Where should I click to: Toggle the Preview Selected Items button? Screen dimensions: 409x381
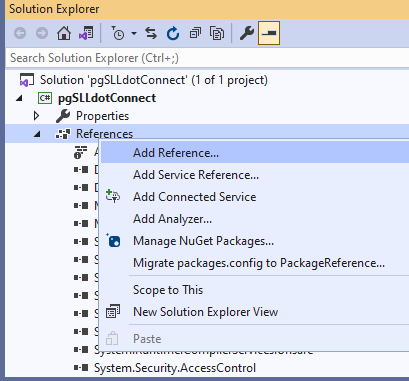[269, 33]
